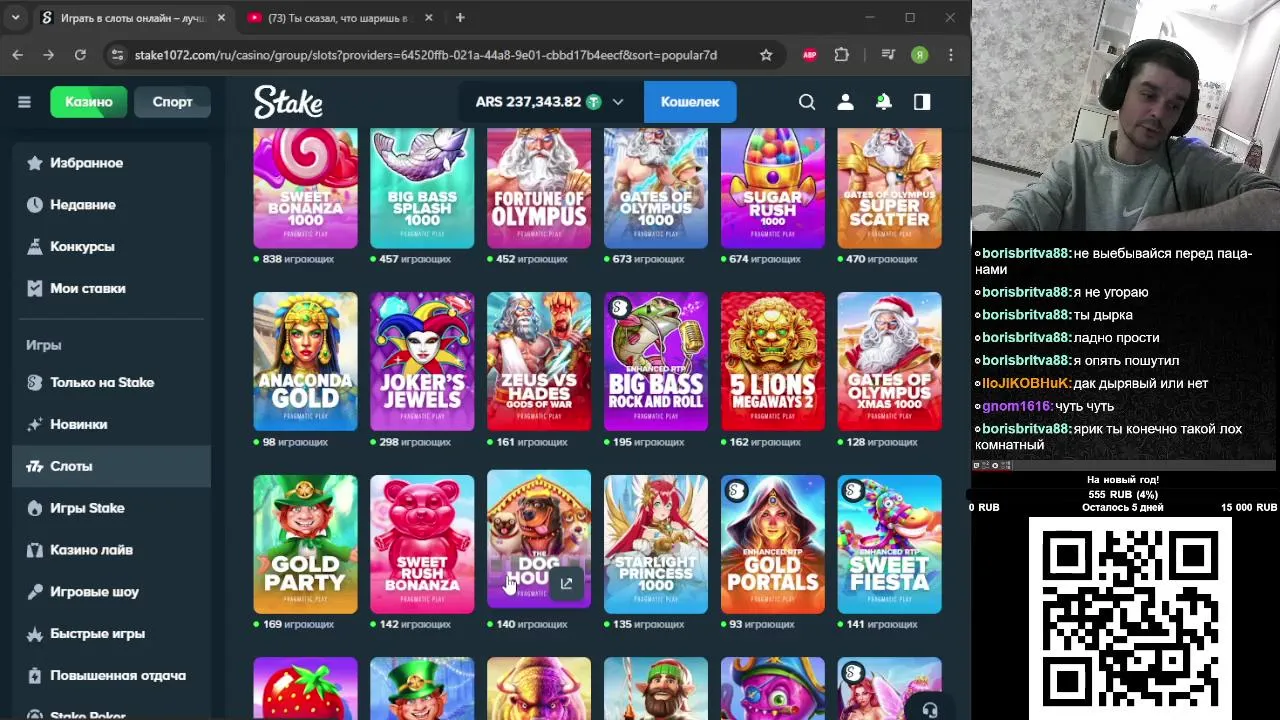Toggle the side panel icon in header
Image resolution: width=1280 pixels, height=720 pixels.
922,102
